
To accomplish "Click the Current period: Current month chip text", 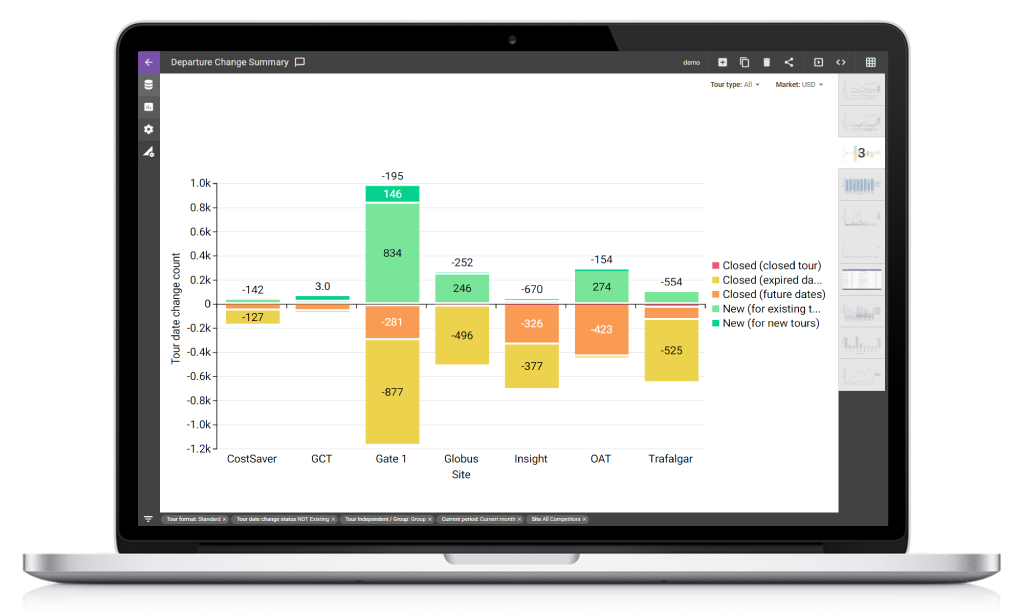I will [x=478, y=519].
